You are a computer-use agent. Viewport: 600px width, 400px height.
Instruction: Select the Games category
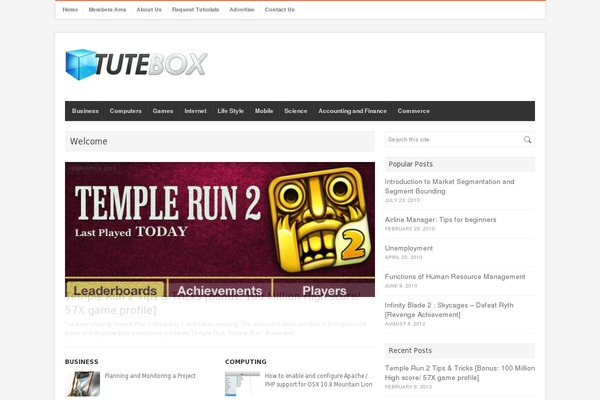tap(163, 111)
